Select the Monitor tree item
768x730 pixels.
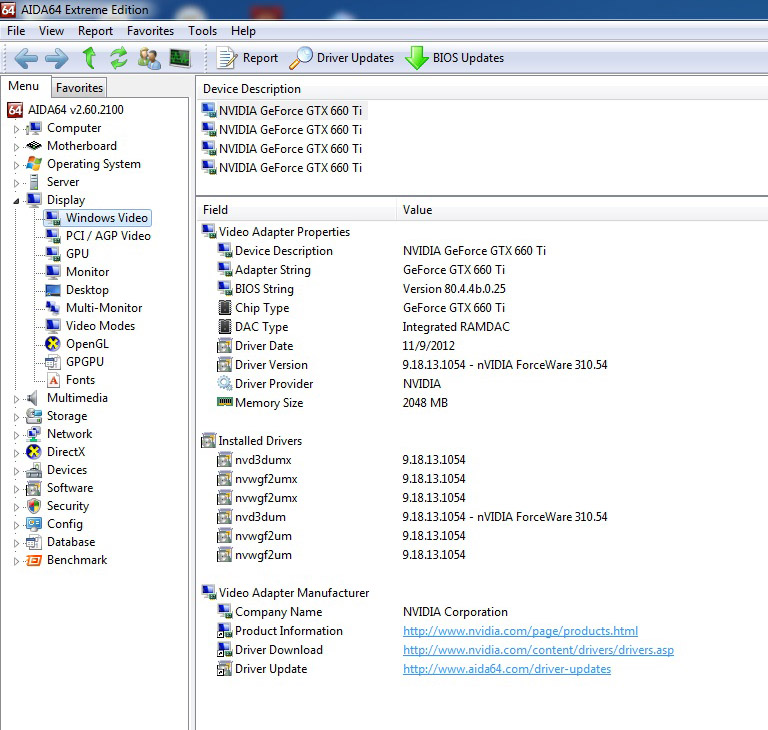pos(88,272)
